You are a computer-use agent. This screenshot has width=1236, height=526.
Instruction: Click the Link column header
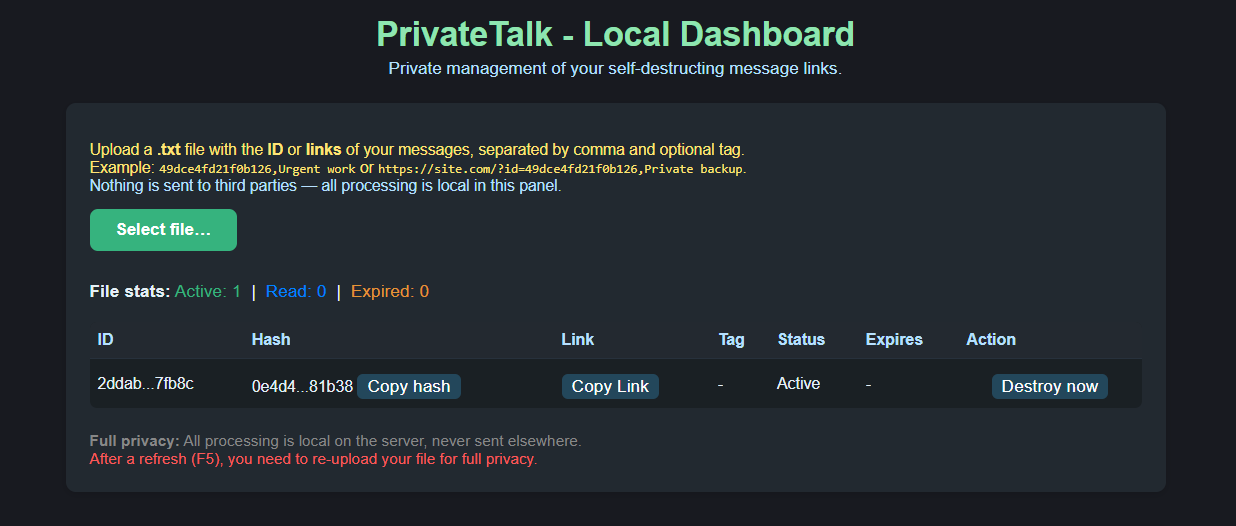[x=578, y=340]
